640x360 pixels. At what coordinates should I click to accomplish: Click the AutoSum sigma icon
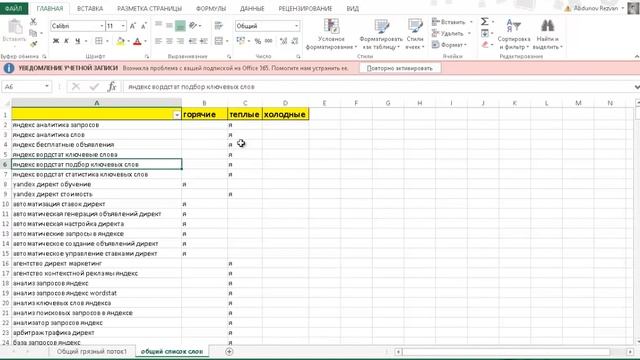pyautogui.click(x=484, y=22)
